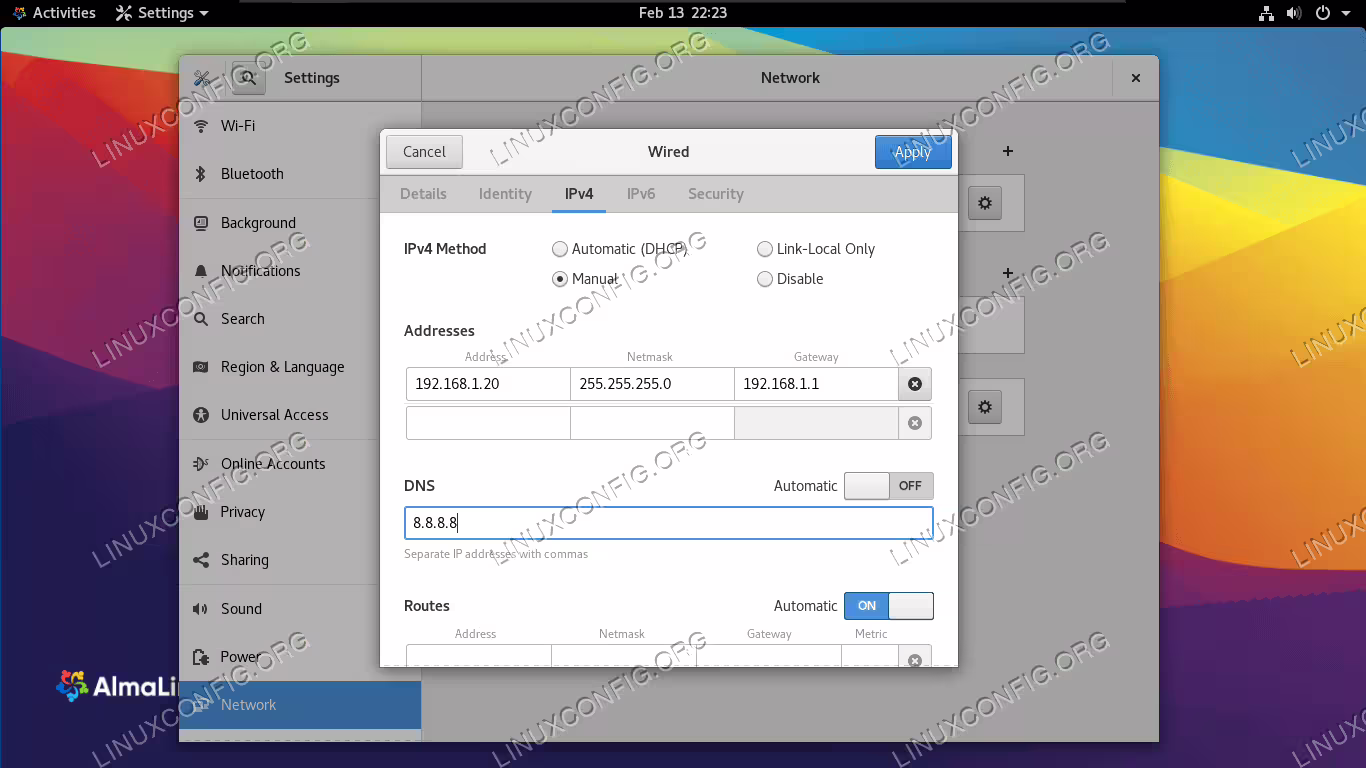Open the clock Feb 13 22:23
Screen dimensions: 1366x768
pyautogui.click(x=683, y=13)
